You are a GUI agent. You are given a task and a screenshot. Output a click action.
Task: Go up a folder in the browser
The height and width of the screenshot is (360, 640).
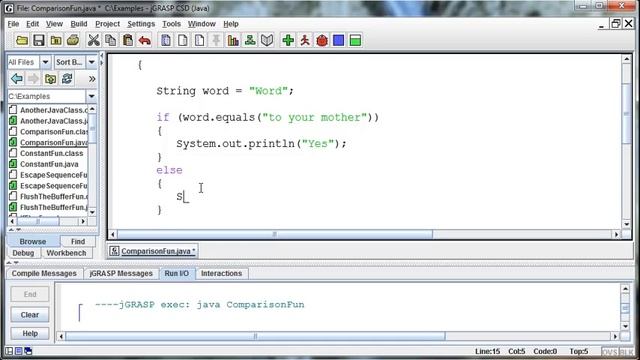[50, 78]
